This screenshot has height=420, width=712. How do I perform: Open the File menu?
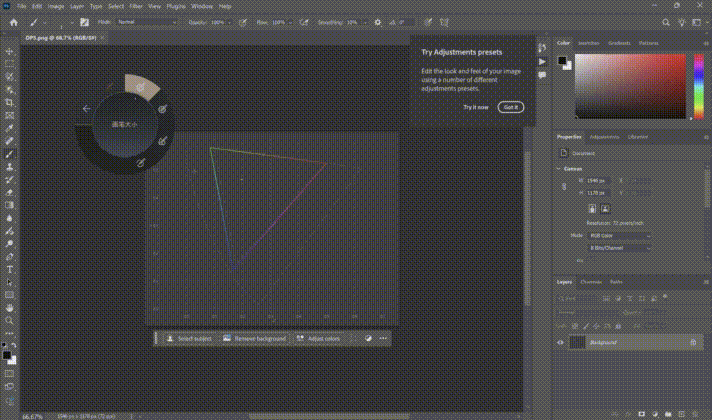pyautogui.click(x=21, y=6)
